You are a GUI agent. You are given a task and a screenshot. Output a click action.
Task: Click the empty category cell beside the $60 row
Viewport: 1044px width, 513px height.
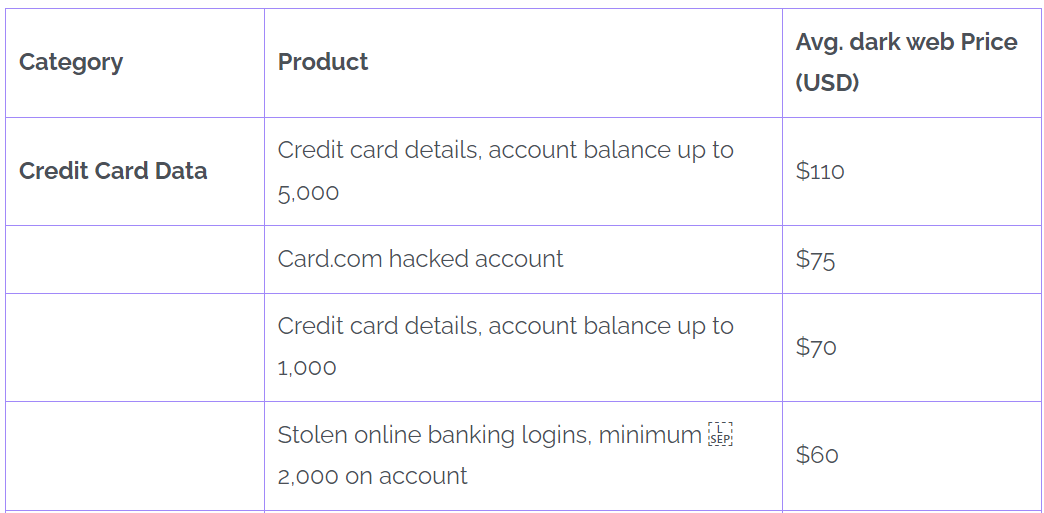(135, 455)
